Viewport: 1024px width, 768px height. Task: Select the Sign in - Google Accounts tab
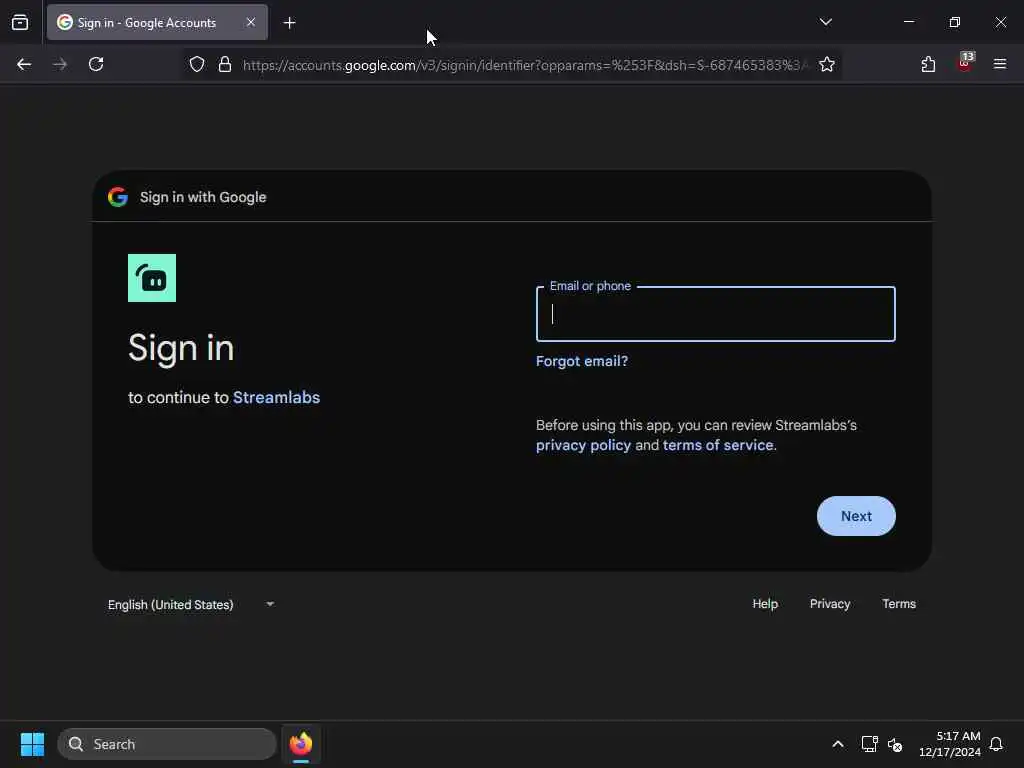point(157,22)
